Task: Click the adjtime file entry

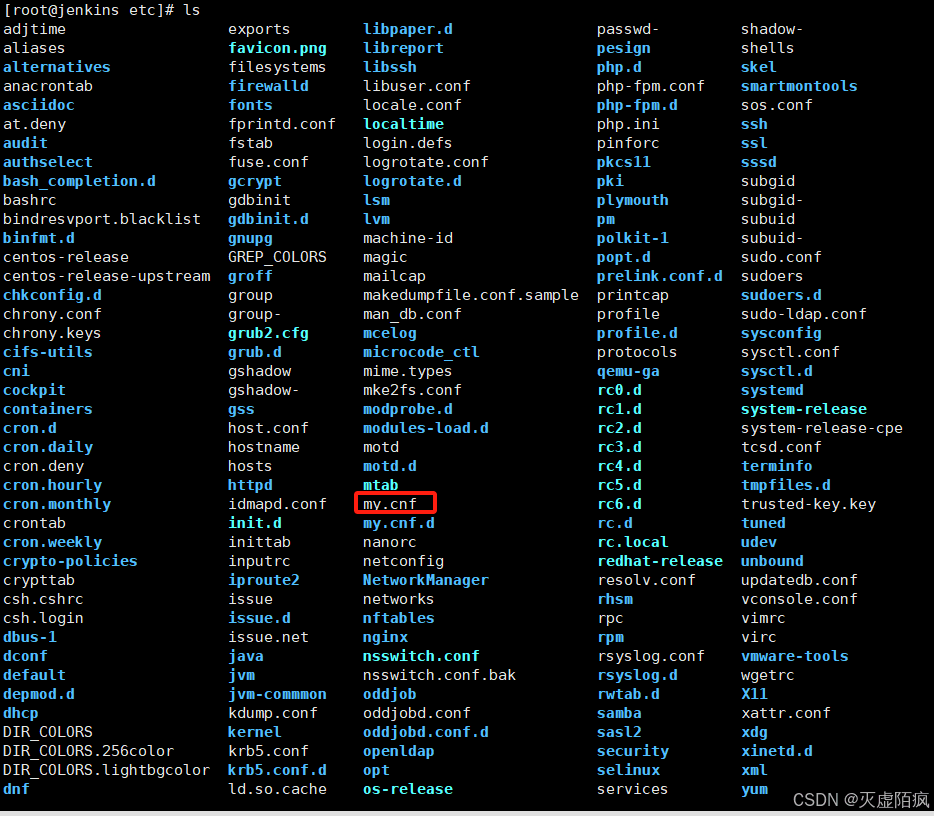Action: pos(35,29)
